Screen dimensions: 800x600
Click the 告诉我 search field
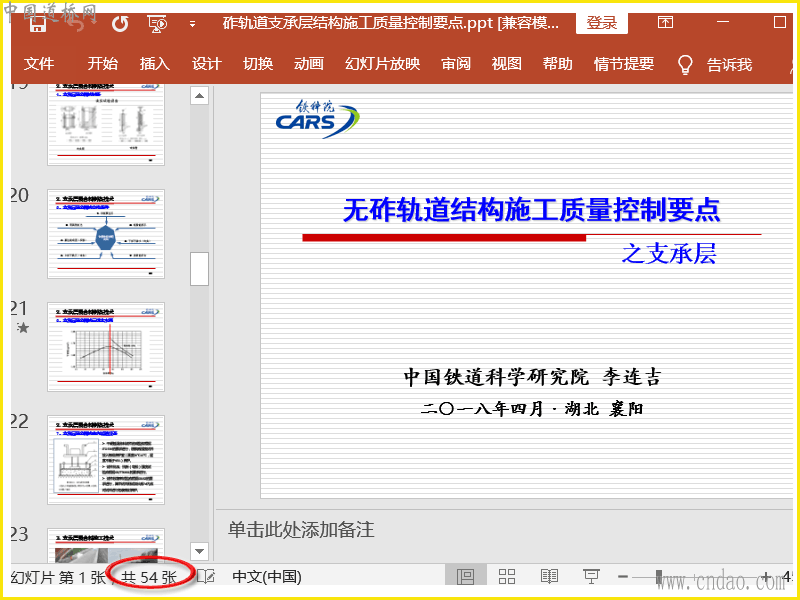tap(729, 65)
